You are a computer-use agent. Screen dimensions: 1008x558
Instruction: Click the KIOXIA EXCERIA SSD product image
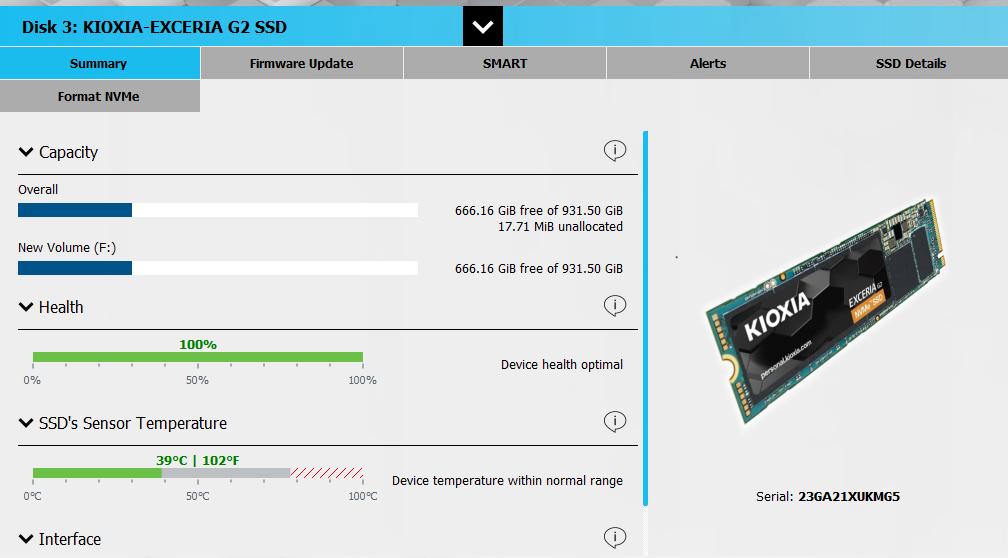828,310
